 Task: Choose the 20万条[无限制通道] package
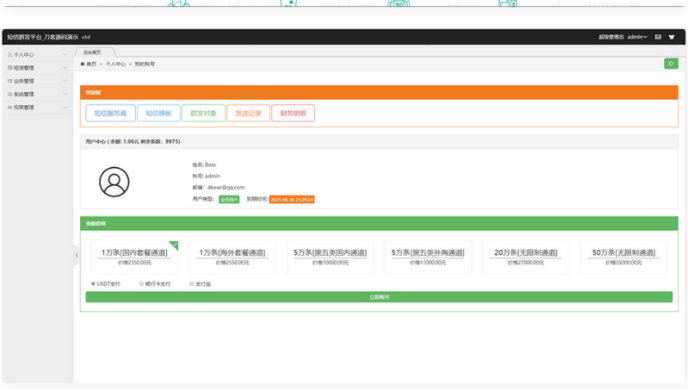point(526,257)
